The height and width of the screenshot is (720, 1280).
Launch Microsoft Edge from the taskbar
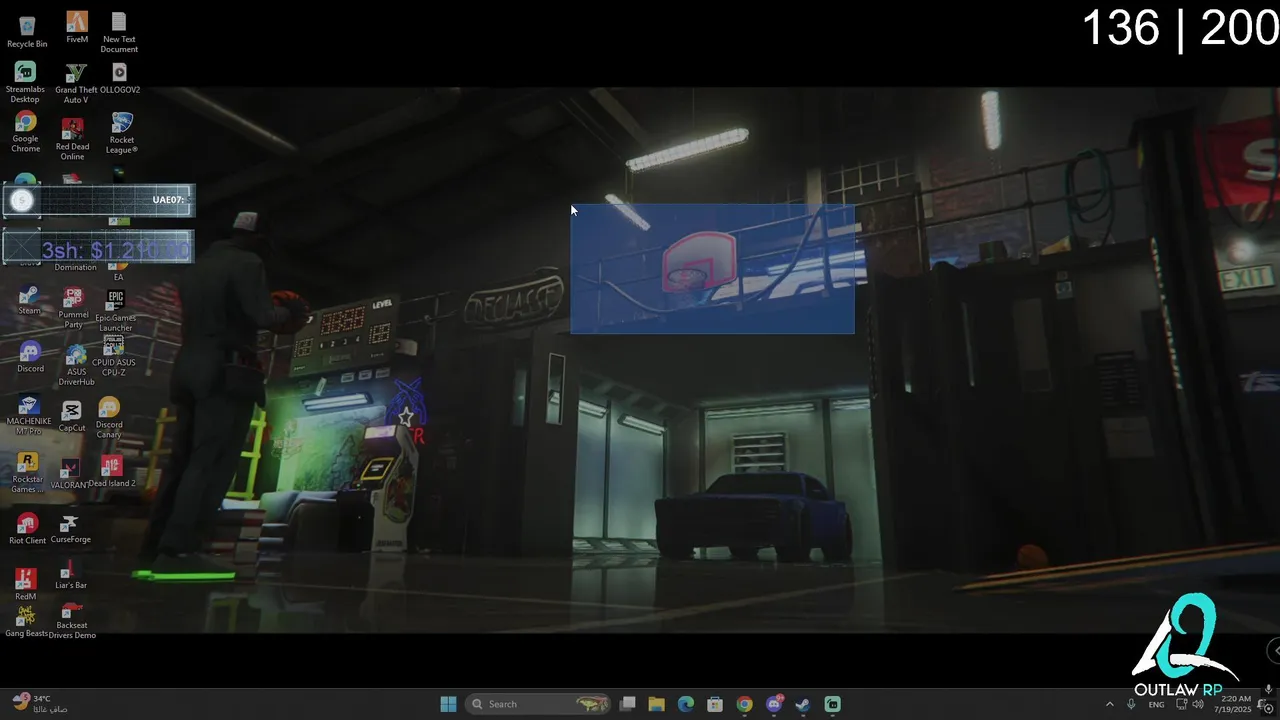point(686,704)
